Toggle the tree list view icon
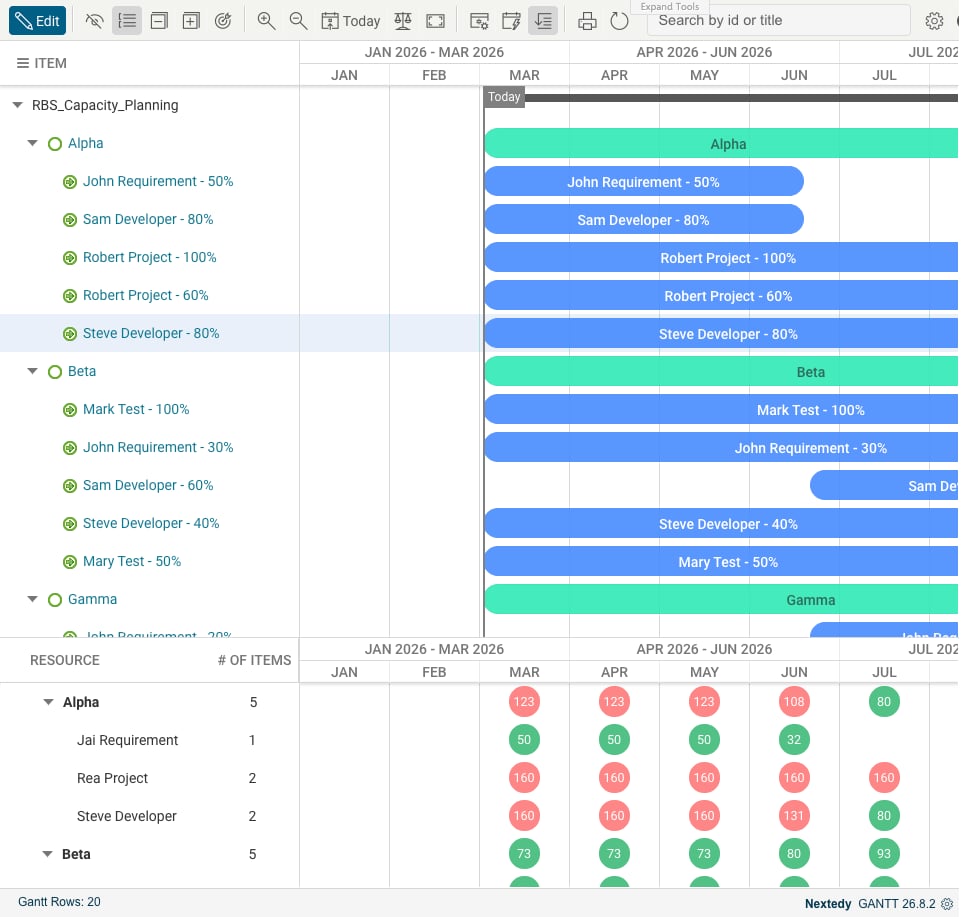961x917 pixels. 127,21
